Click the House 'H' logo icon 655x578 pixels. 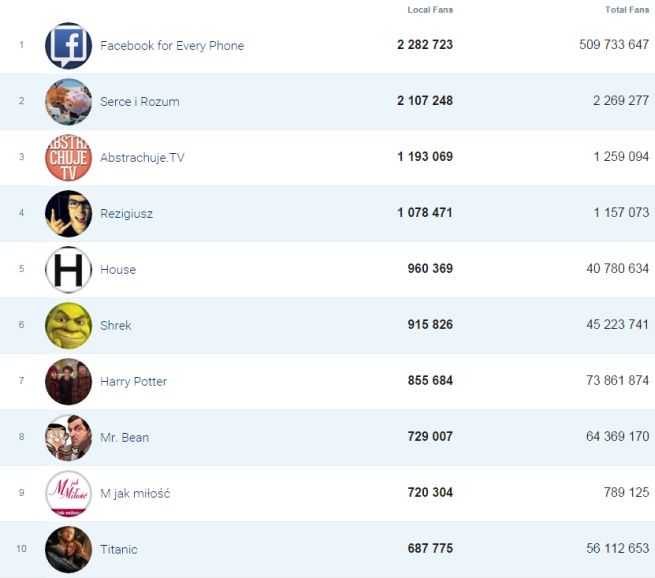68,270
